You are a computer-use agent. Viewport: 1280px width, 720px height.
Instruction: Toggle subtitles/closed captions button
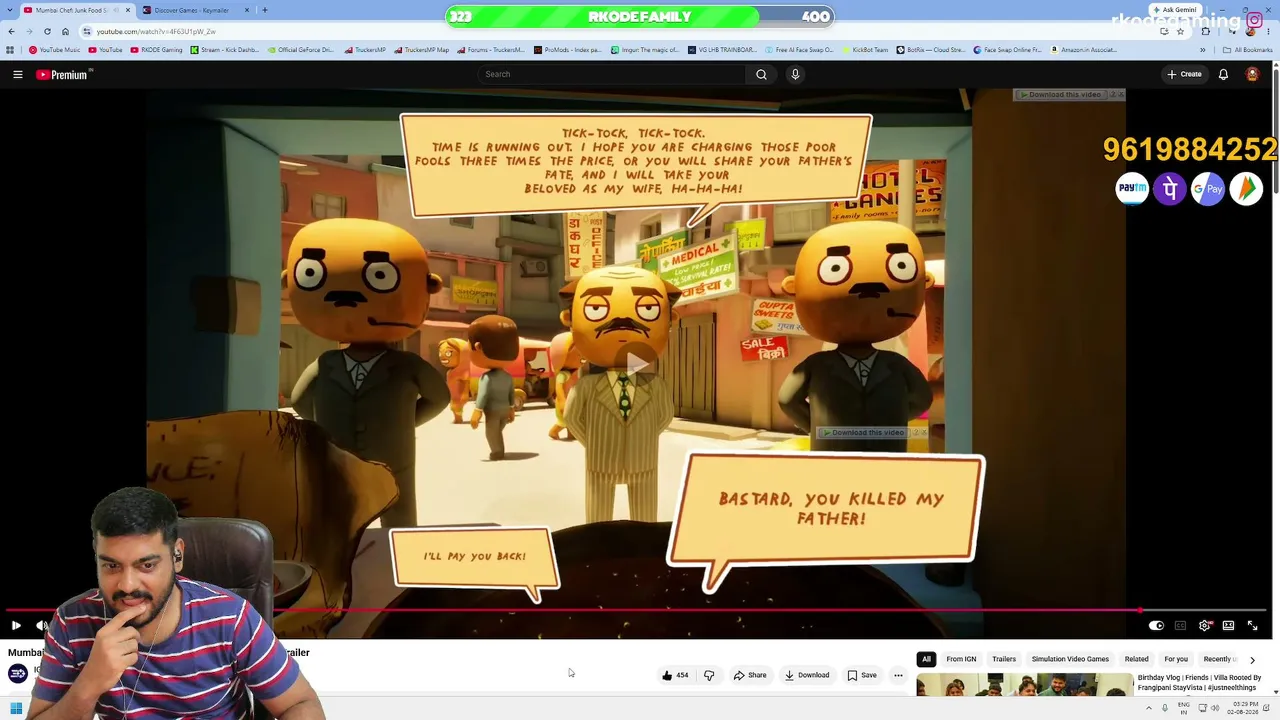pos(1180,625)
